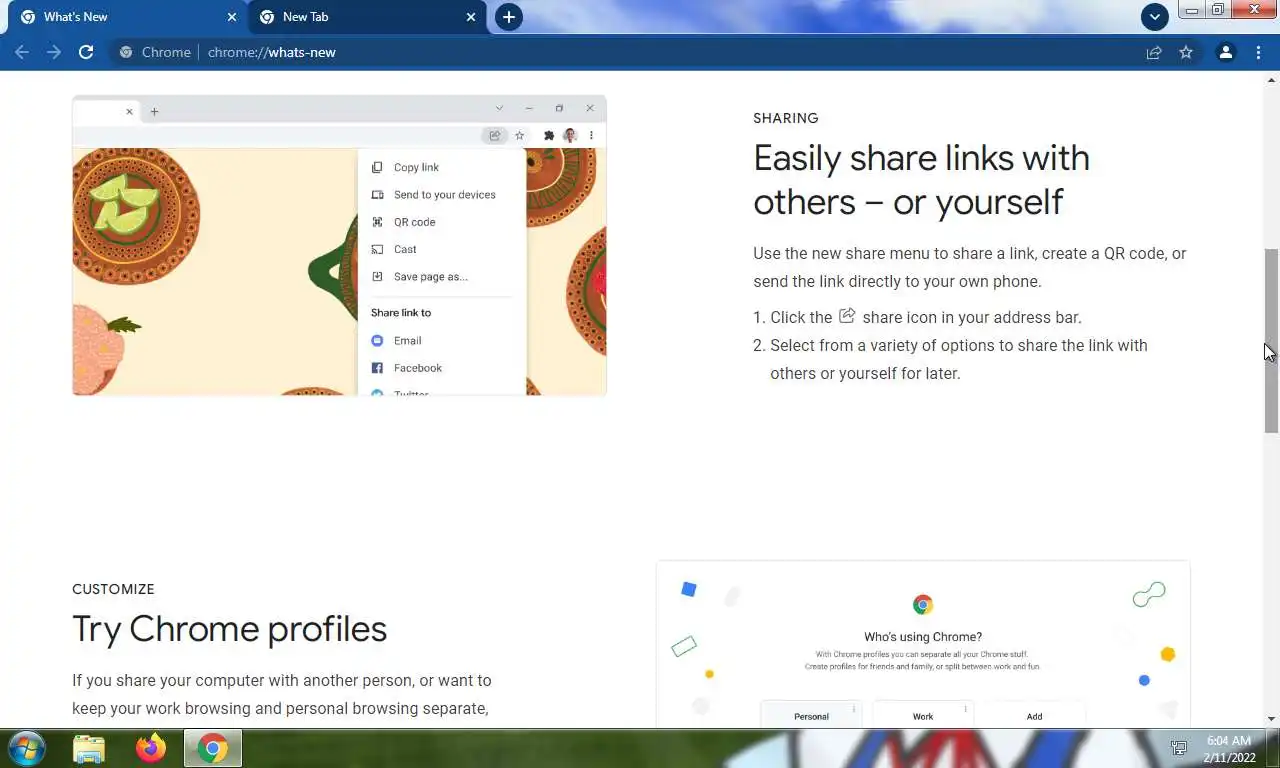This screenshot has height=768, width=1280.
Task: Open File Explorer from the taskbar
Action: (89, 748)
